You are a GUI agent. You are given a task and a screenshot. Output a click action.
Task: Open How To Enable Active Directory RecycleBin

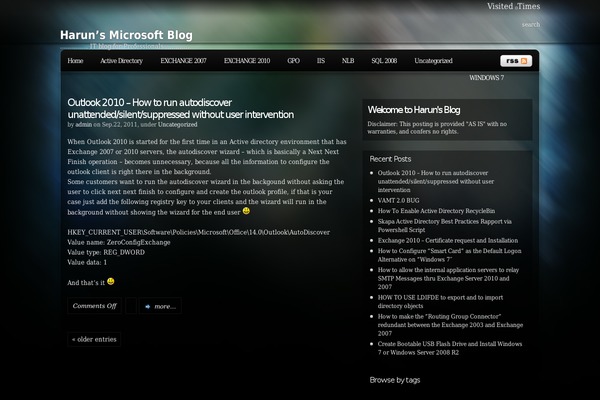pyautogui.click(x=436, y=211)
